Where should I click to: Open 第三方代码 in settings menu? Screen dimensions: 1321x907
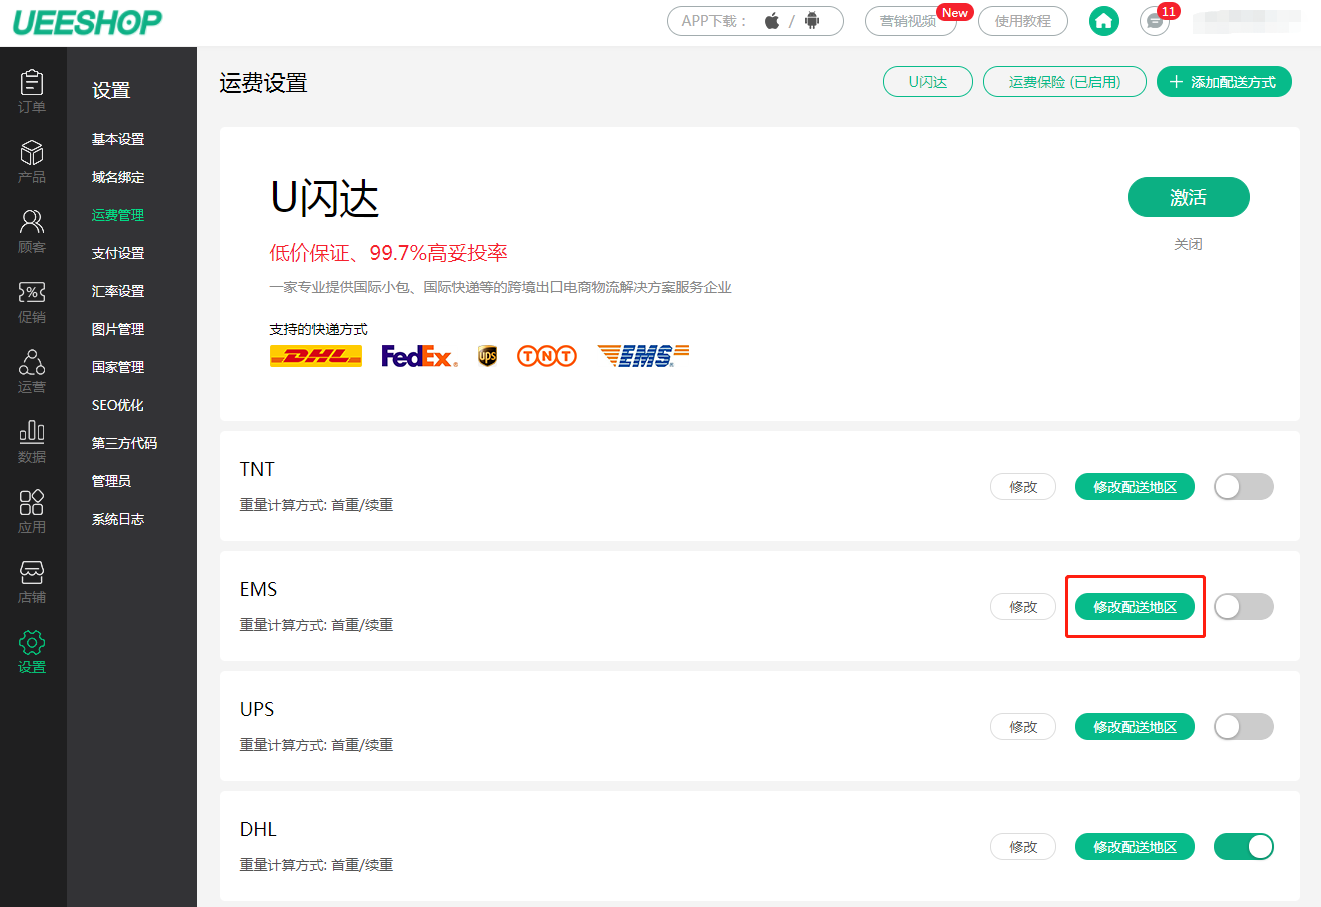pos(125,443)
